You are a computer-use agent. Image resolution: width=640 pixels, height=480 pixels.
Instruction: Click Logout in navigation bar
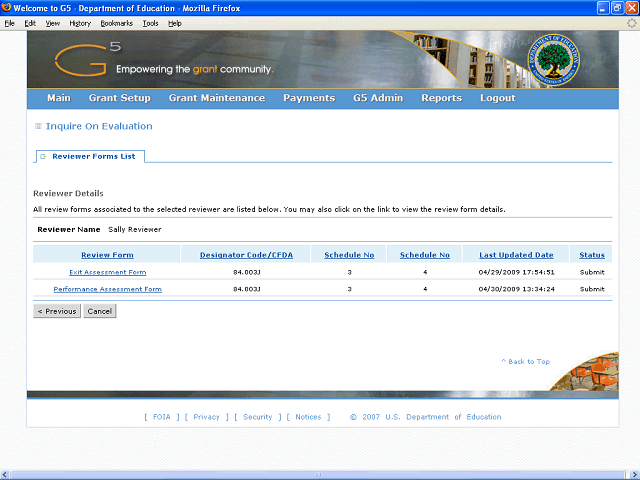tap(498, 98)
